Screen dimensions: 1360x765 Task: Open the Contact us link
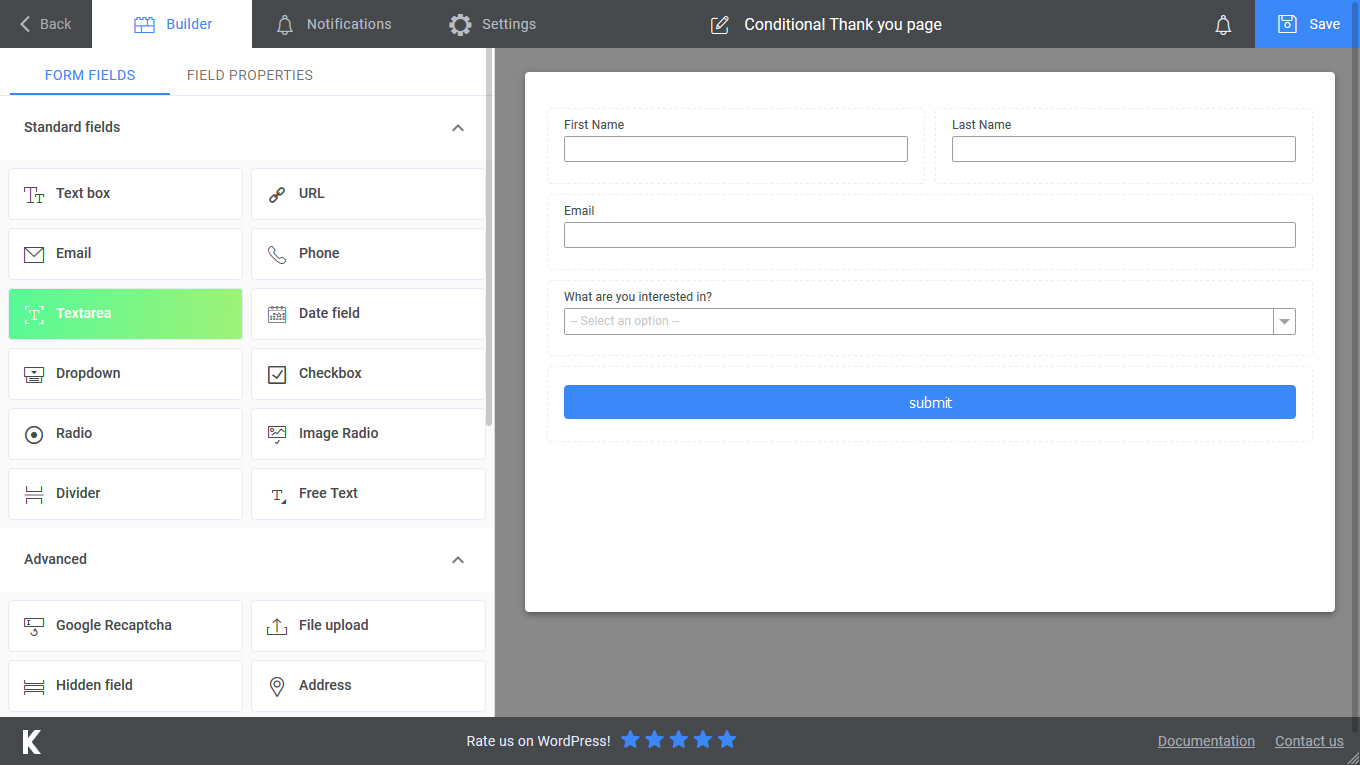(1309, 741)
